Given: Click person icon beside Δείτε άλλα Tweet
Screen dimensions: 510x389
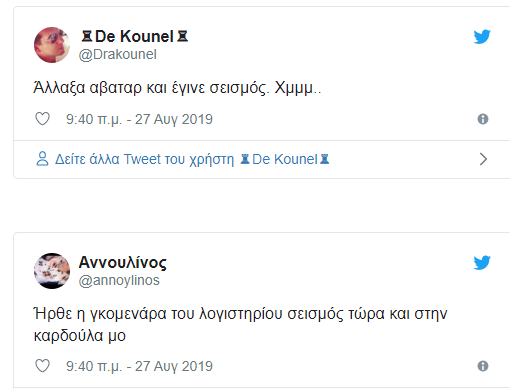Looking at the screenshot, I should coord(42,159).
